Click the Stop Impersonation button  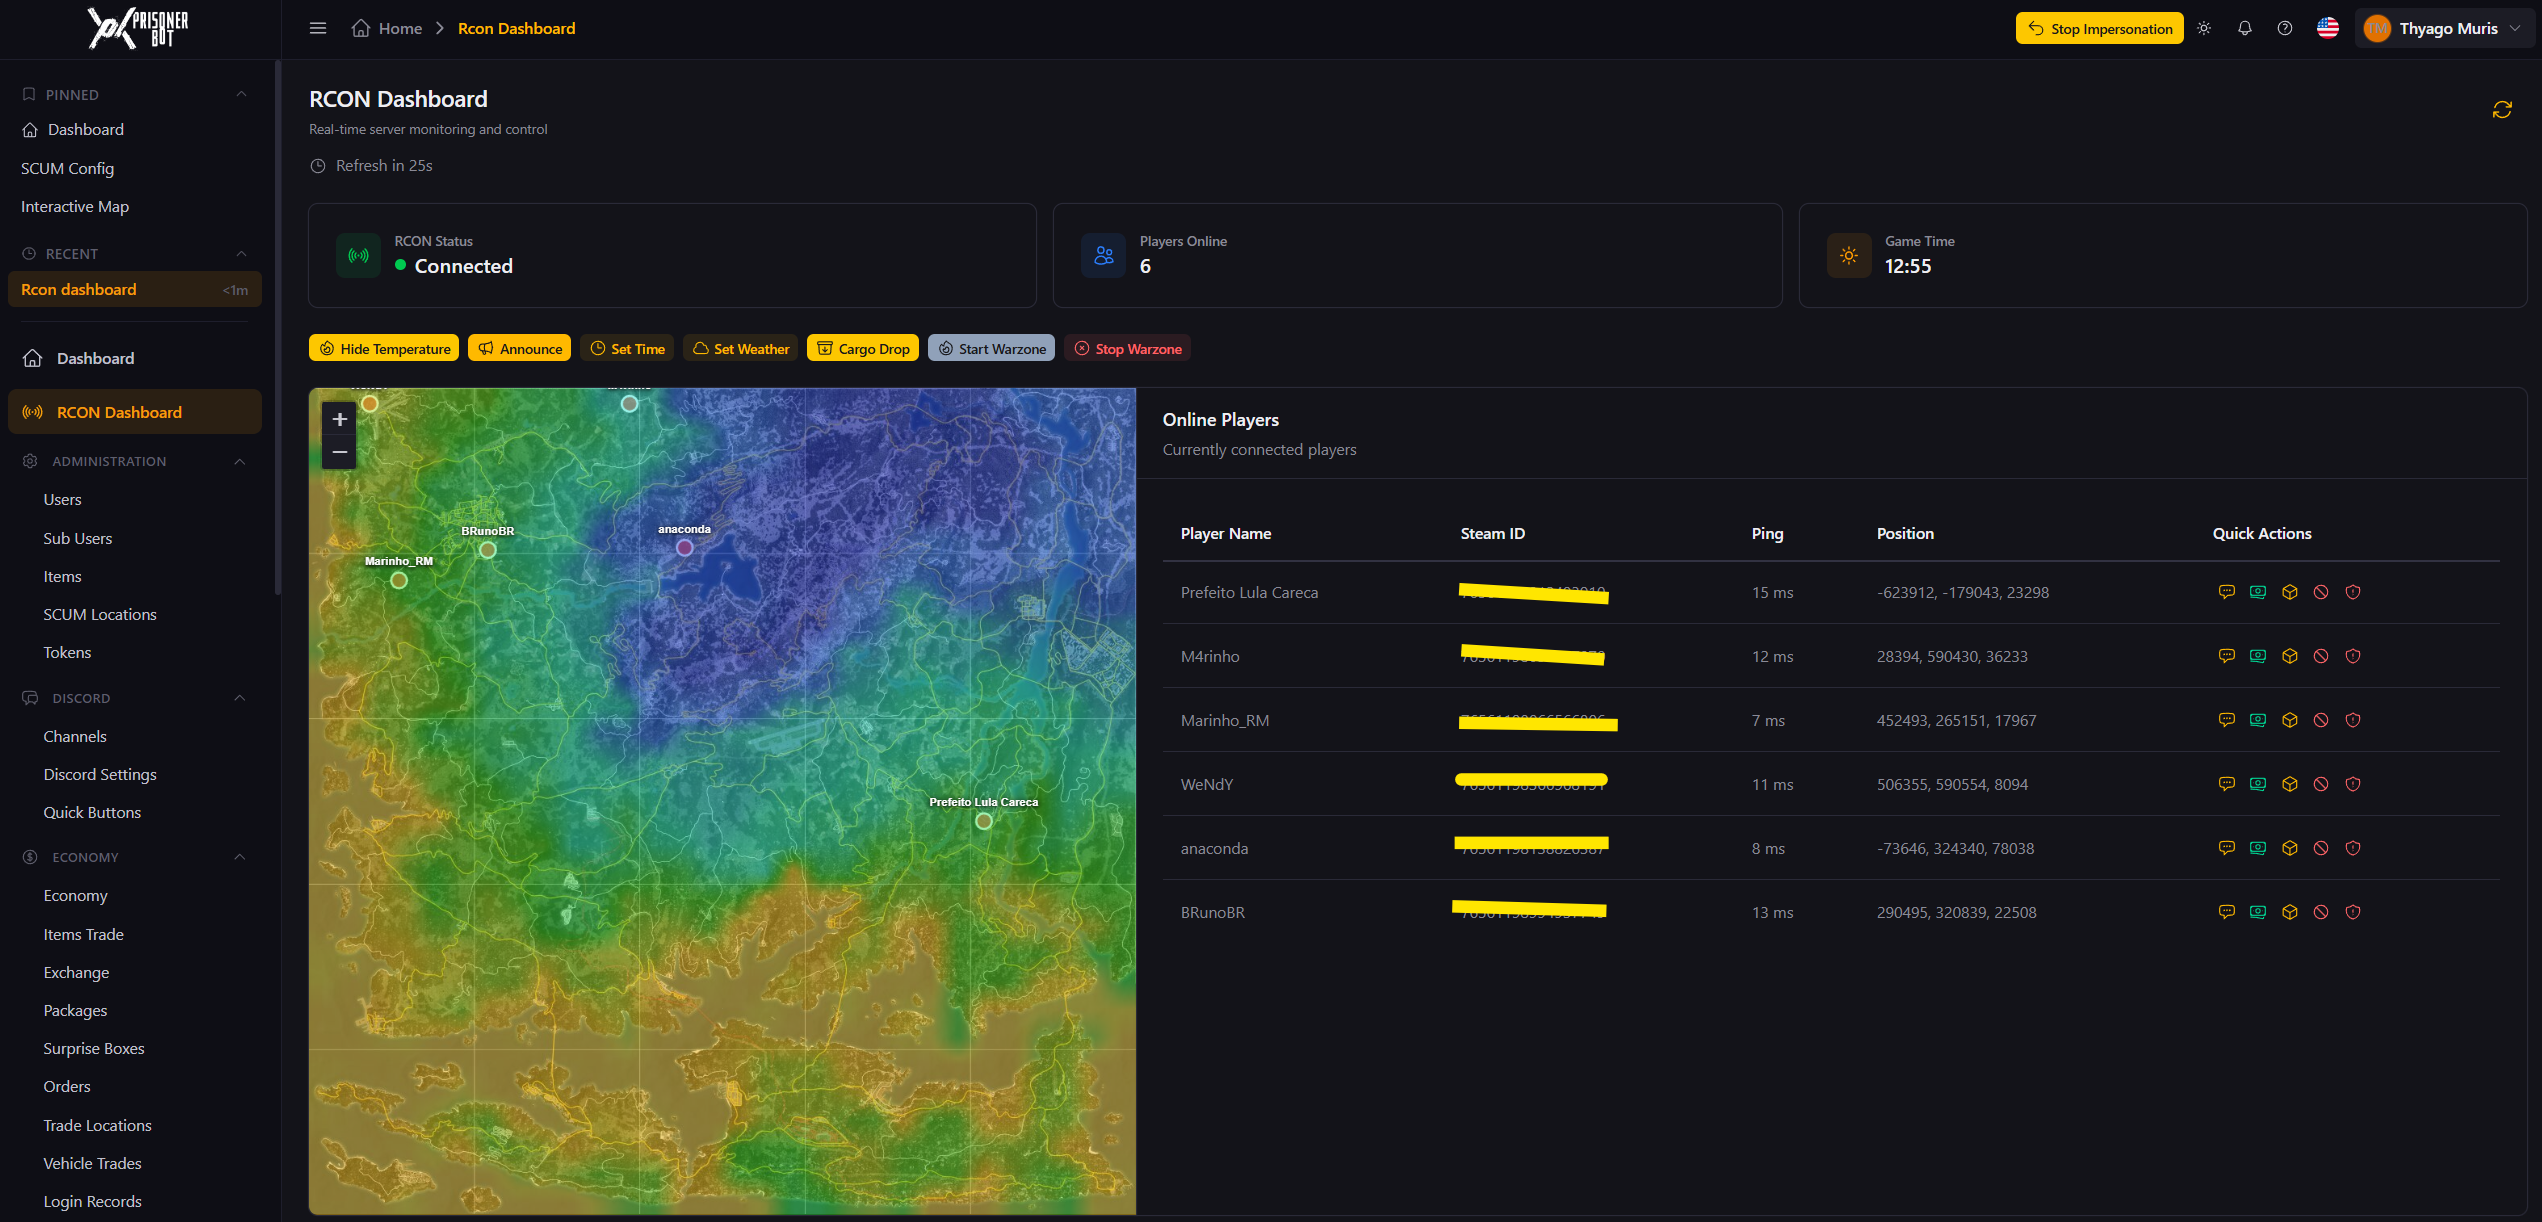(2099, 28)
